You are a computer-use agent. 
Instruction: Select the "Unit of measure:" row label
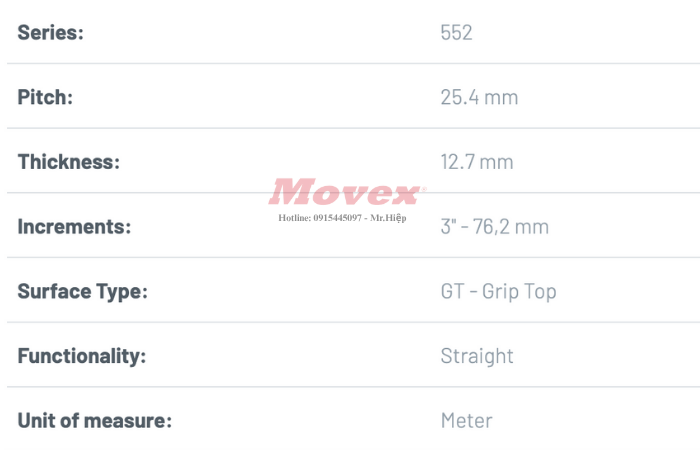click(x=94, y=421)
